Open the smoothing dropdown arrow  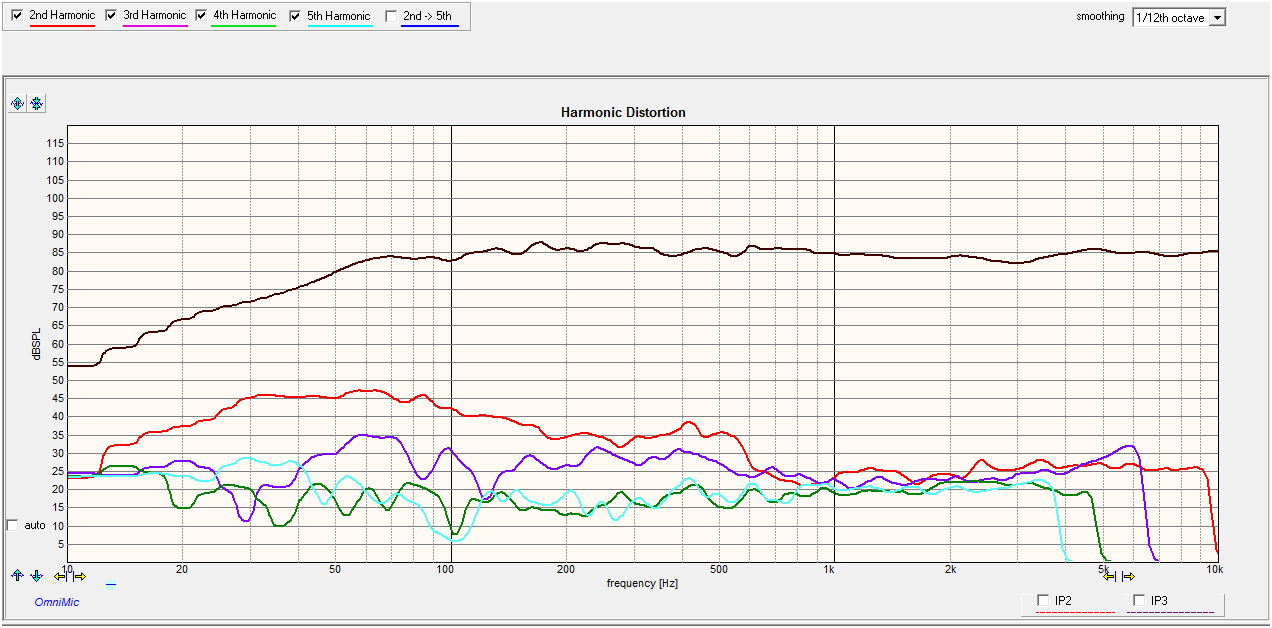1217,18
